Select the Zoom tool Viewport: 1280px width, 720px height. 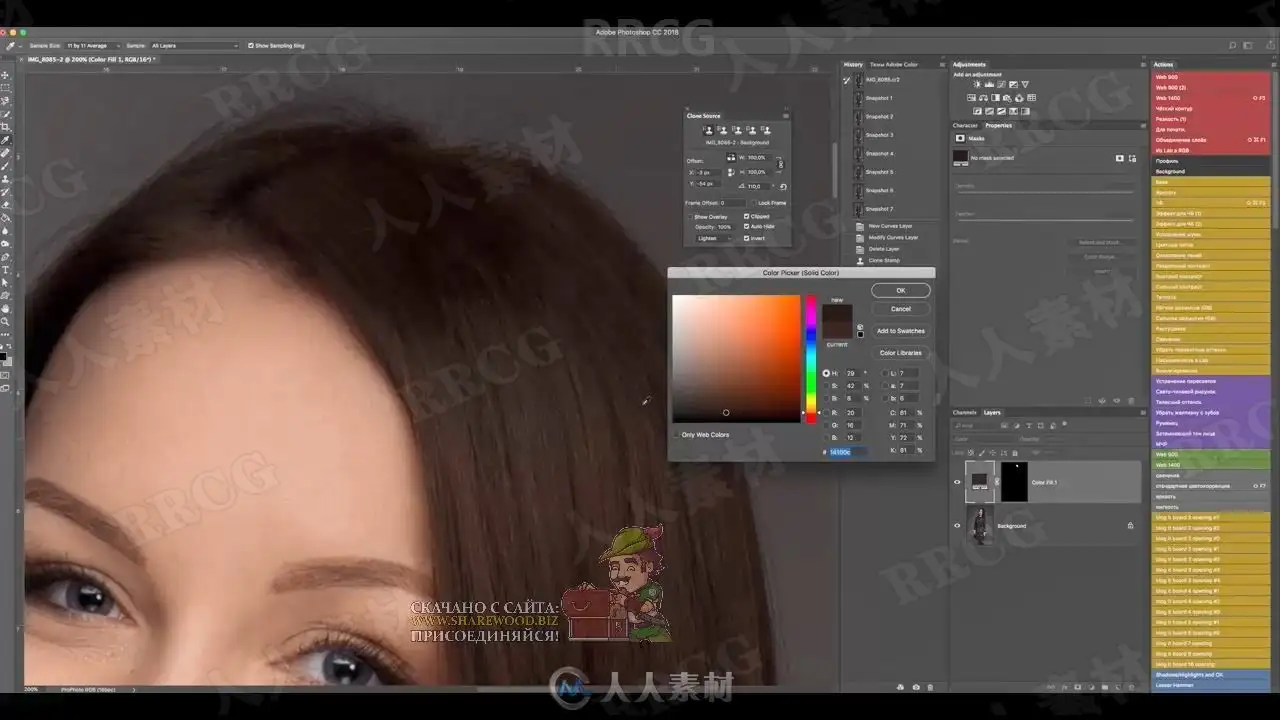coord(5,322)
